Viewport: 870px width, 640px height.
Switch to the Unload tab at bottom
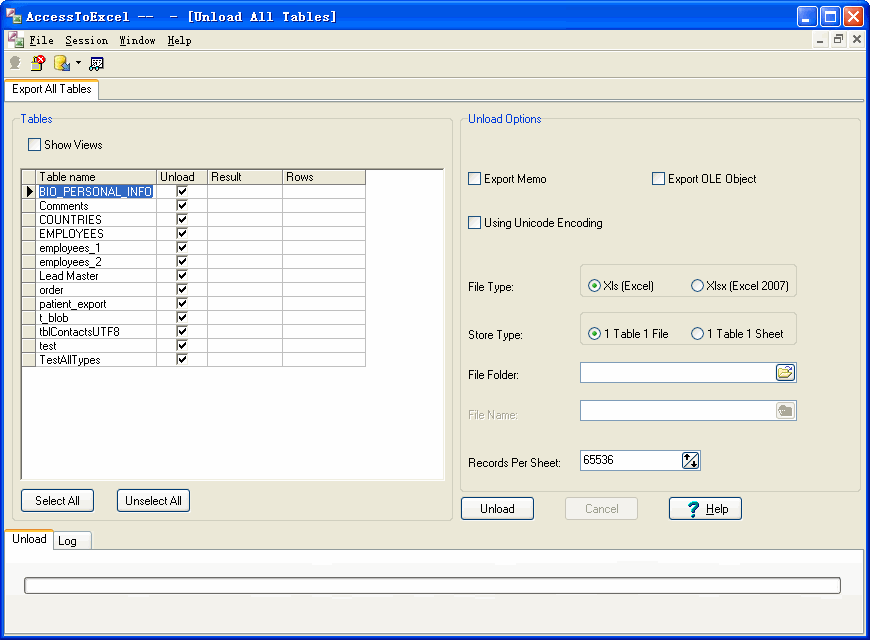click(x=29, y=539)
